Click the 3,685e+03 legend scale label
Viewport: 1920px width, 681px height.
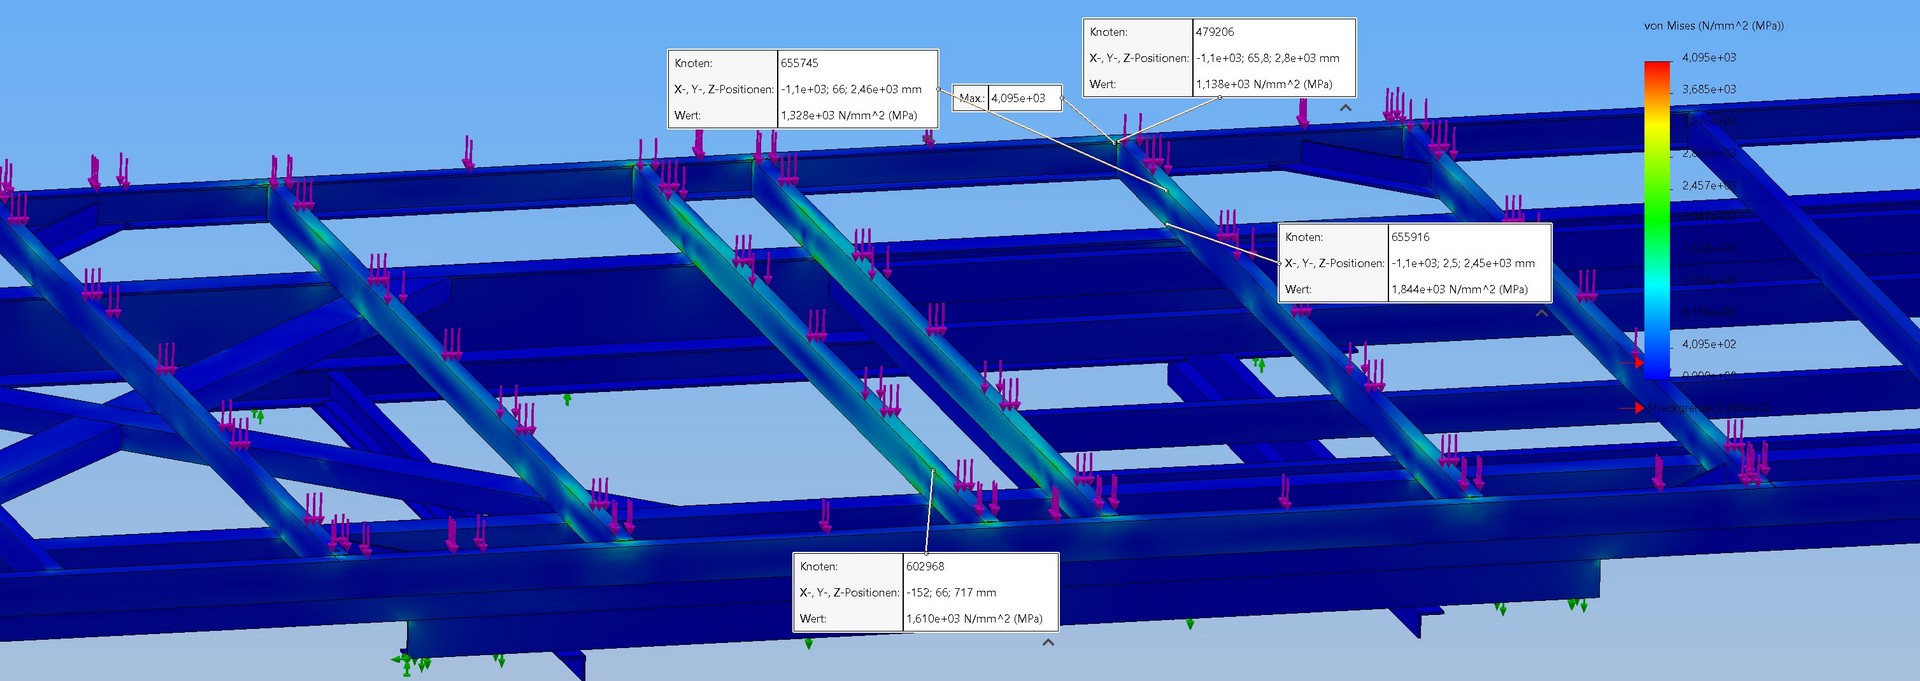click(x=1708, y=89)
